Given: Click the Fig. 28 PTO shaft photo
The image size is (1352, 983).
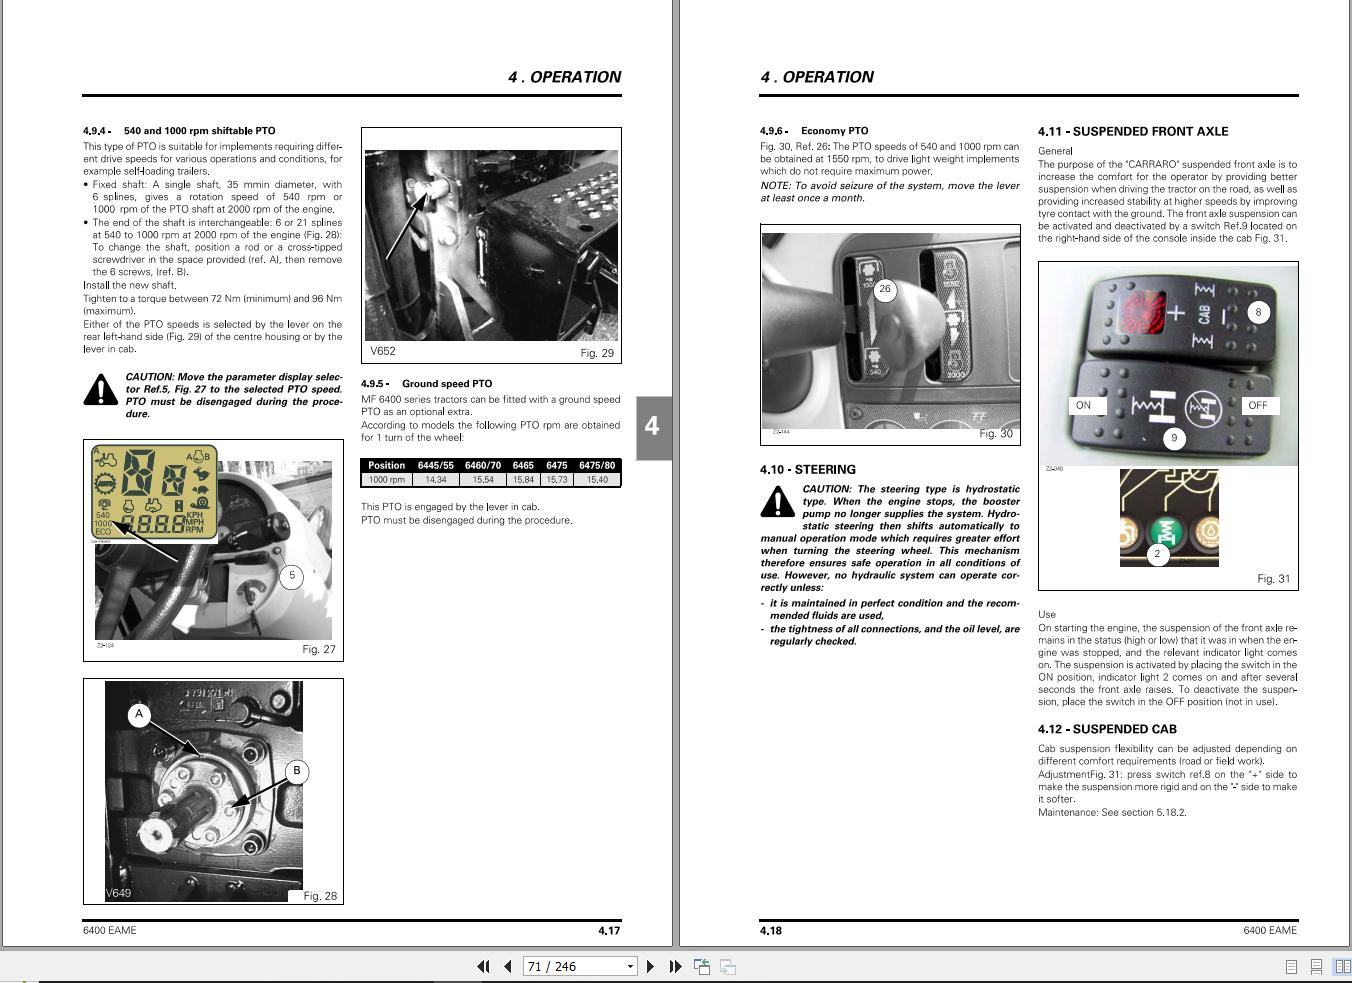Looking at the screenshot, I should click(x=204, y=791).
